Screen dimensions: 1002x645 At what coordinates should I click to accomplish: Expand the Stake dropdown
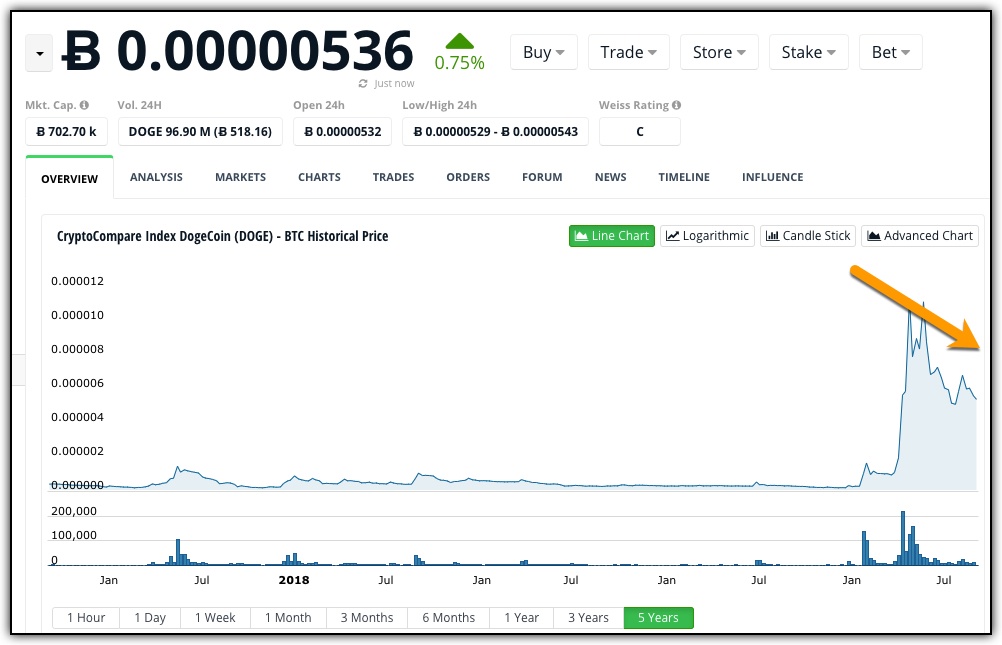tap(808, 52)
